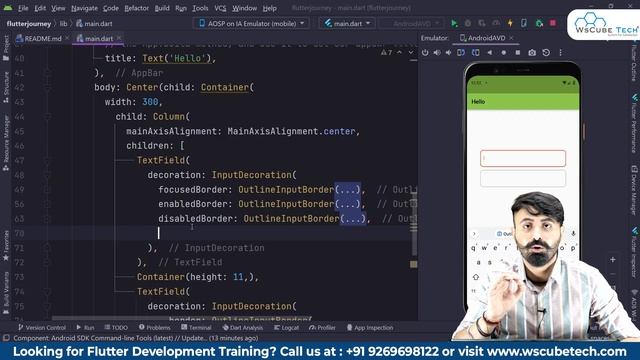The image size is (640, 360).
Task: Attach debugger to Android process icon
Action: pyautogui.click(x=539, y=24)
